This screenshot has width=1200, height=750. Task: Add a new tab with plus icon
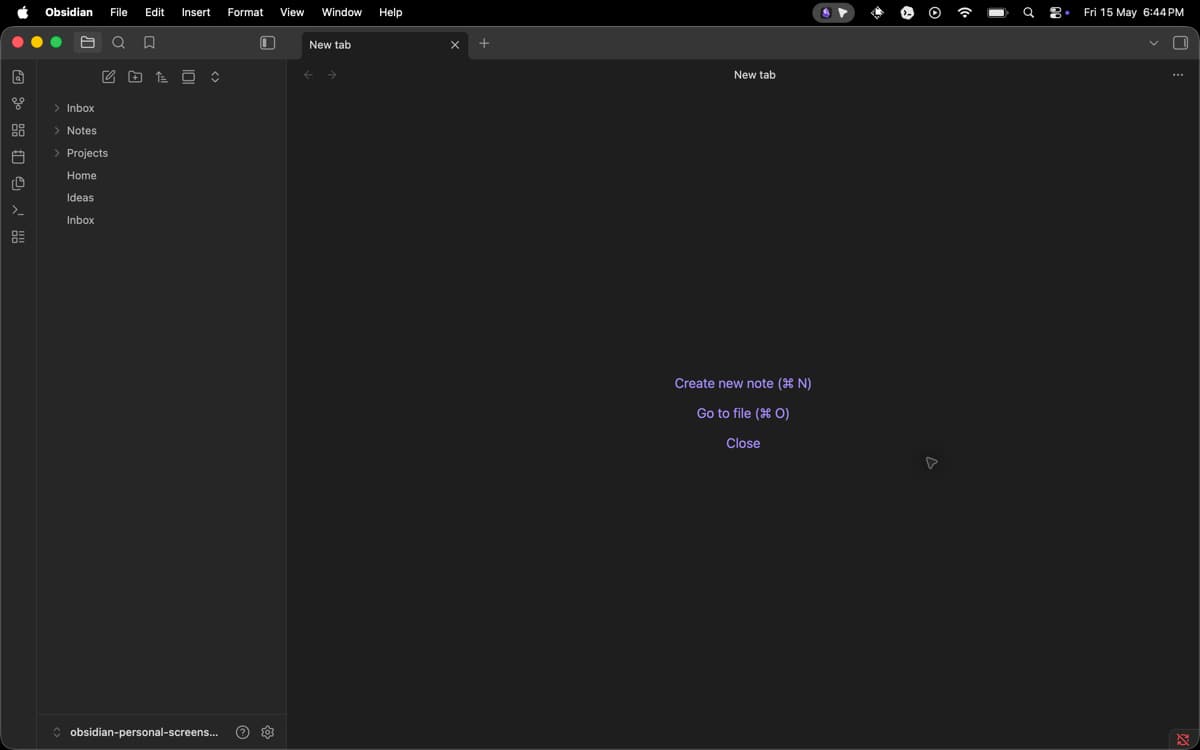coord(484,43)
